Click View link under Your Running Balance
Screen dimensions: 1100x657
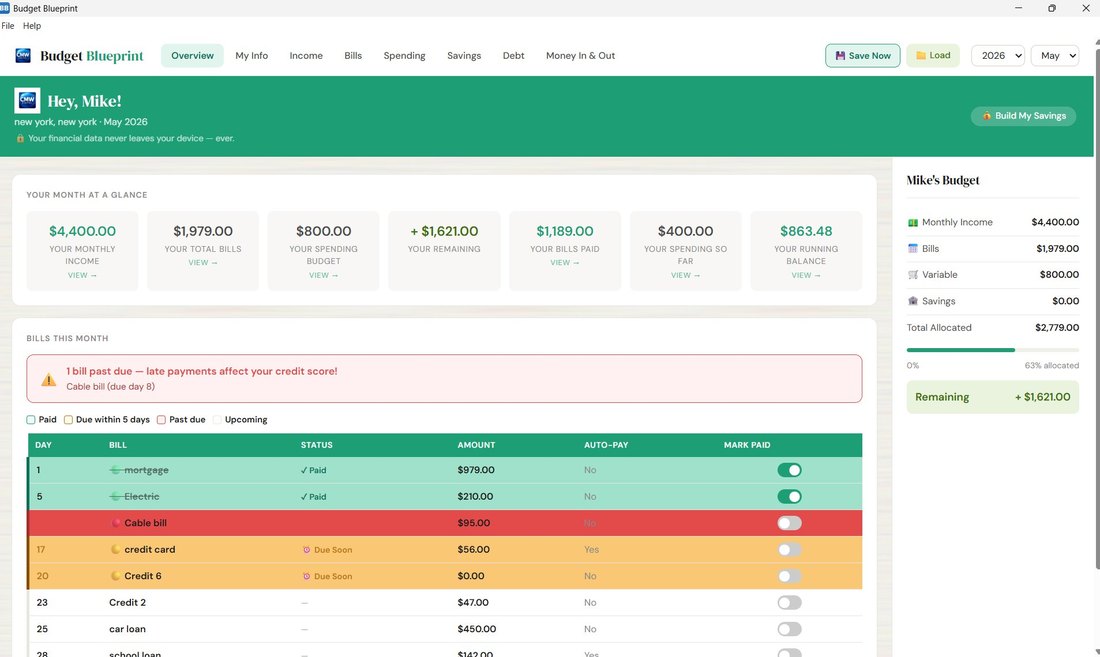(x=806, y=276)
